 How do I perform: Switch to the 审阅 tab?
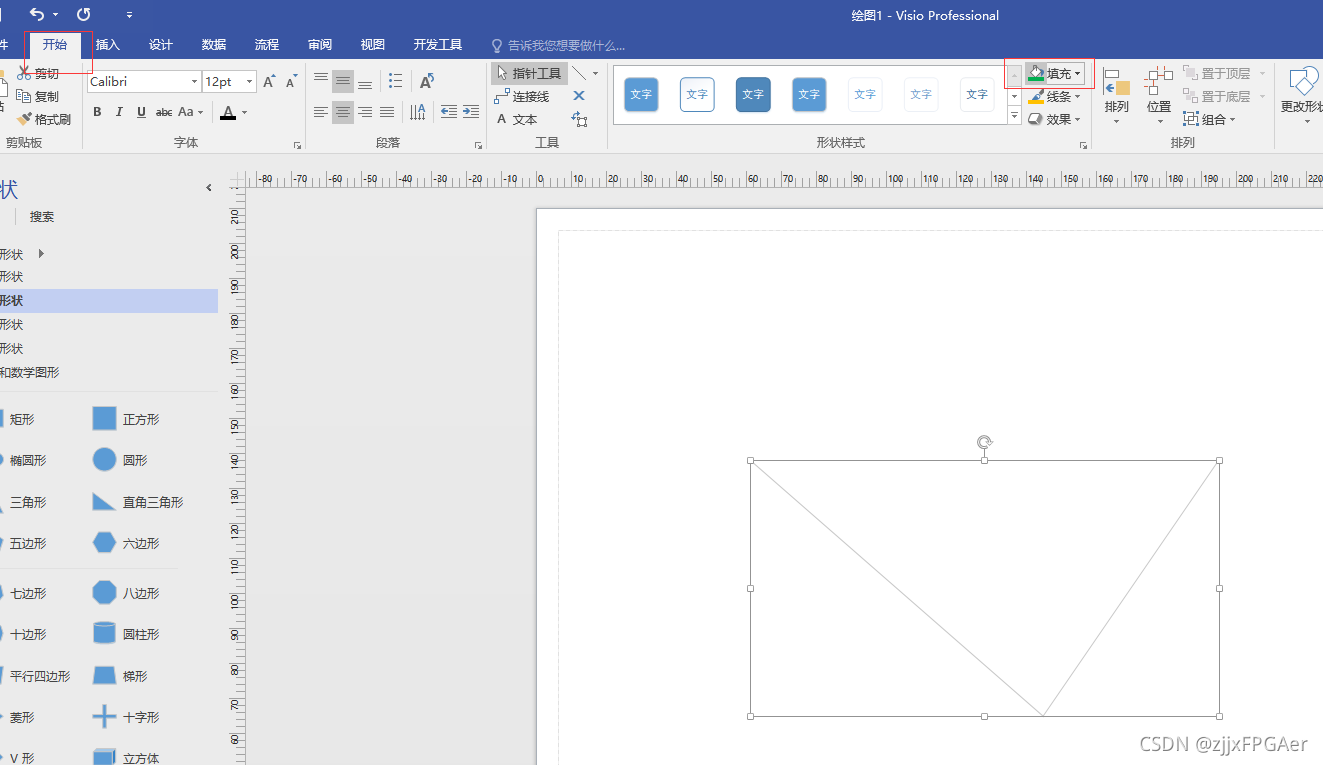coord(320,45)
